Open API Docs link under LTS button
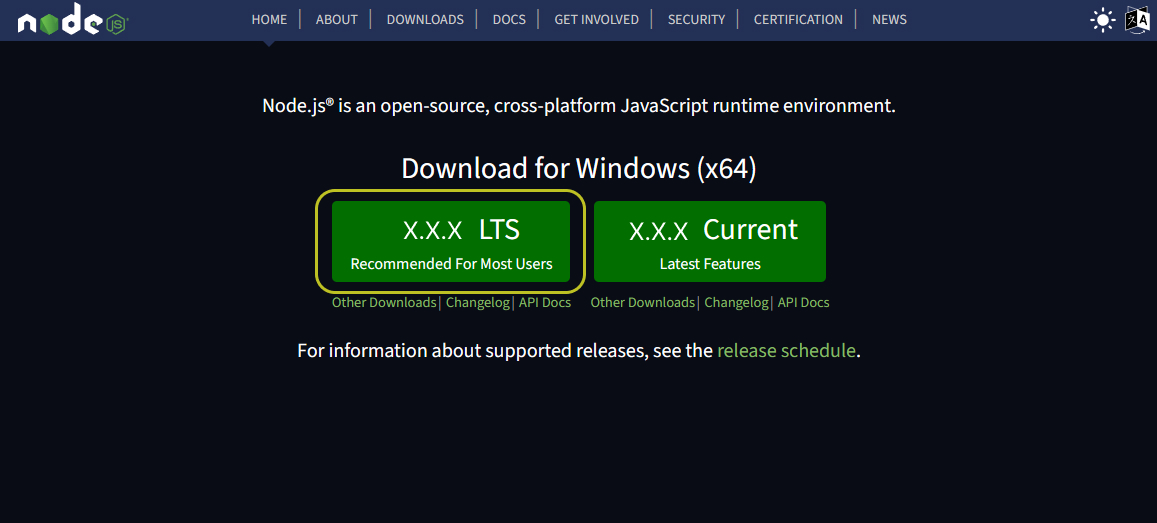Image resolution: width=1157 pixels, height=523 pixels. (545, 302)
